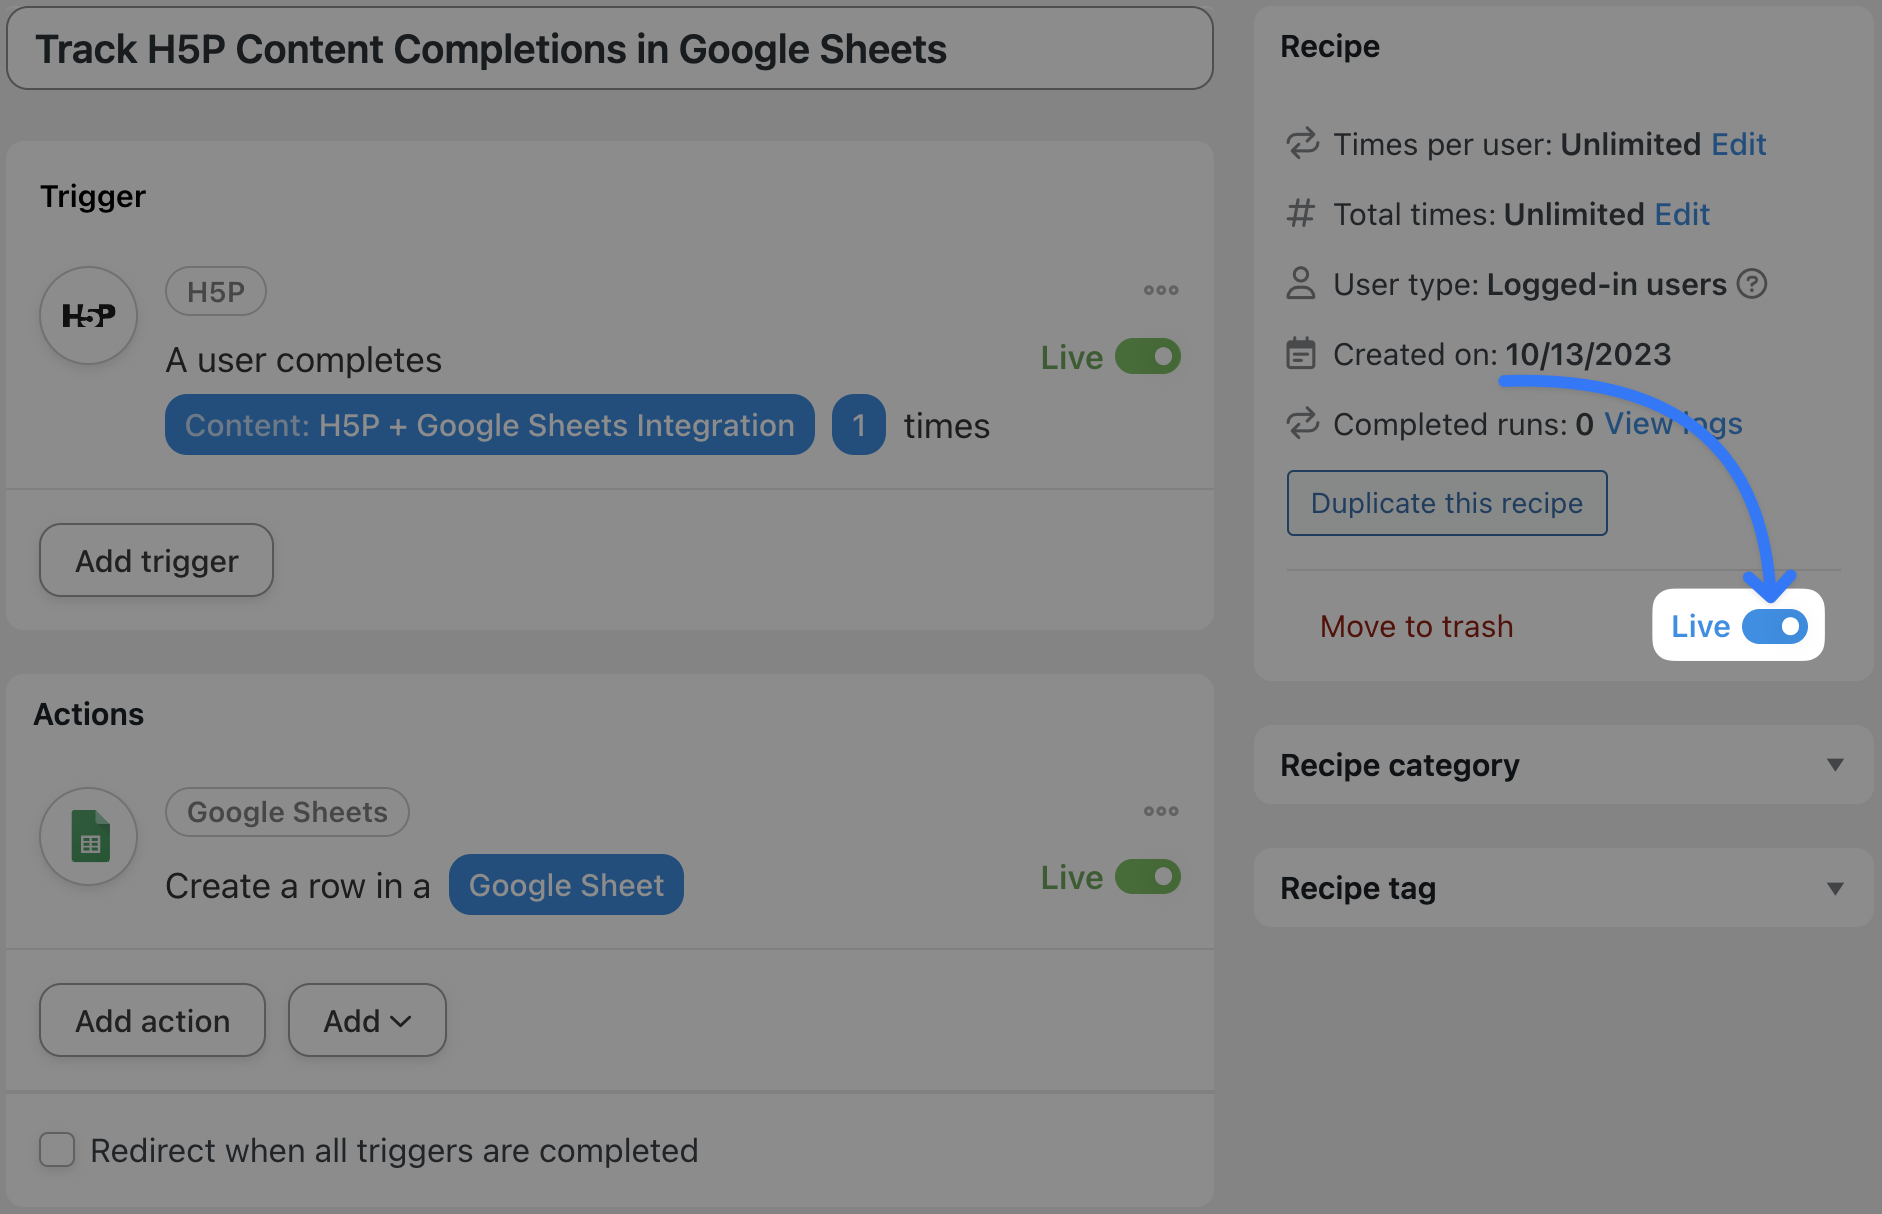Viewport: 1882px width, 1214px height.
Task: Open the Google Sheets action's three-dot menu
Action: coord(1160,811)
